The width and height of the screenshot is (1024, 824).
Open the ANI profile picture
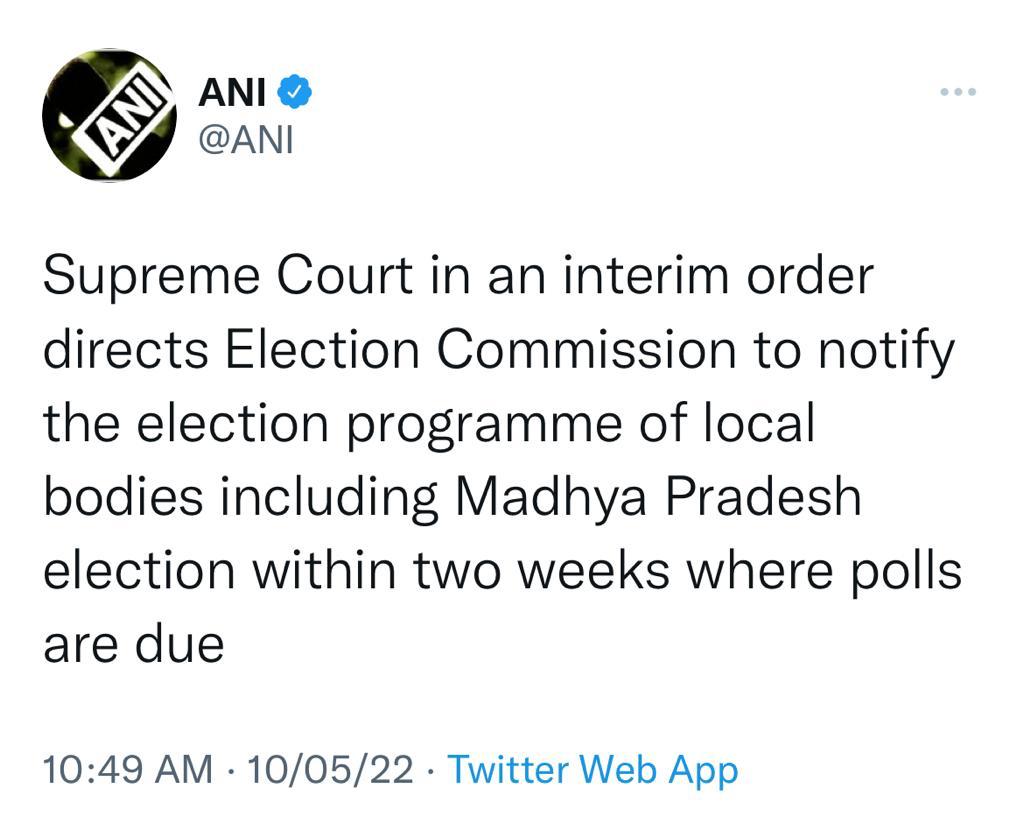pyautogui.click(x=110, y=116)
